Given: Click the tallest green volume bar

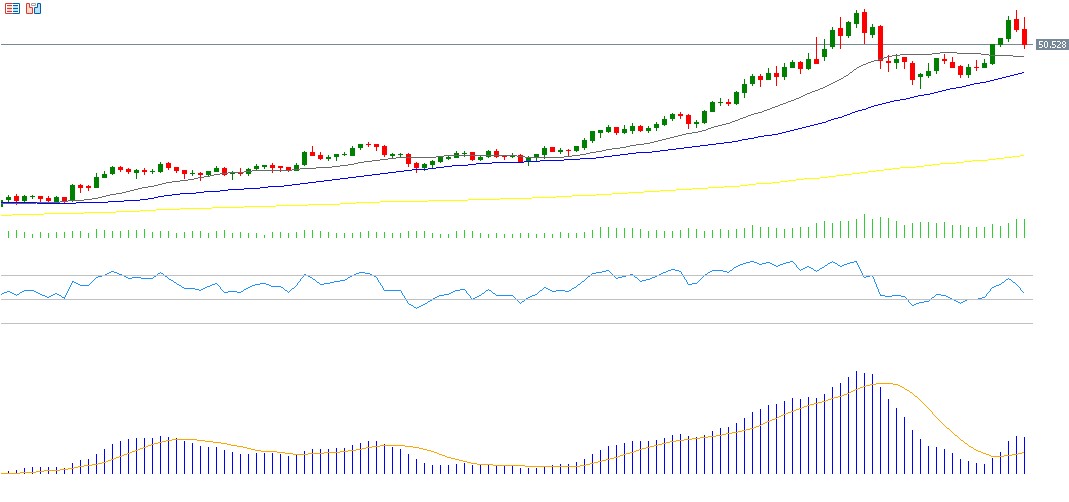Looking at the screenshot, I should 865,227.
